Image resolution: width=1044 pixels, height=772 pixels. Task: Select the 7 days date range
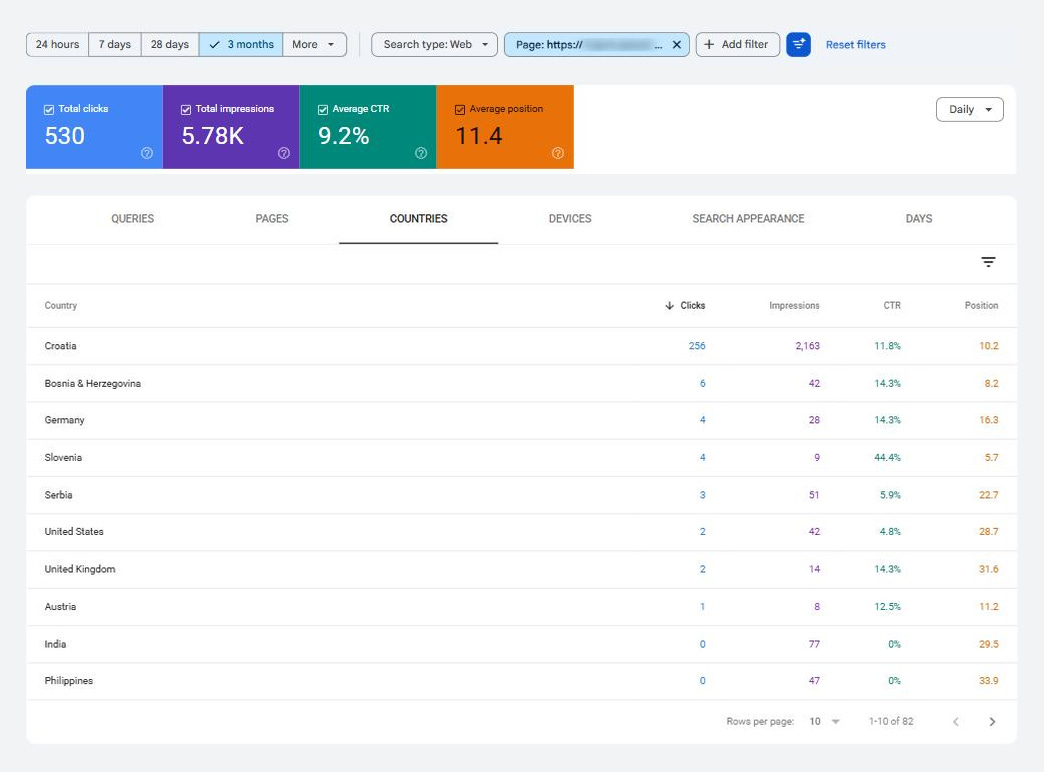[x=115, y=45]
